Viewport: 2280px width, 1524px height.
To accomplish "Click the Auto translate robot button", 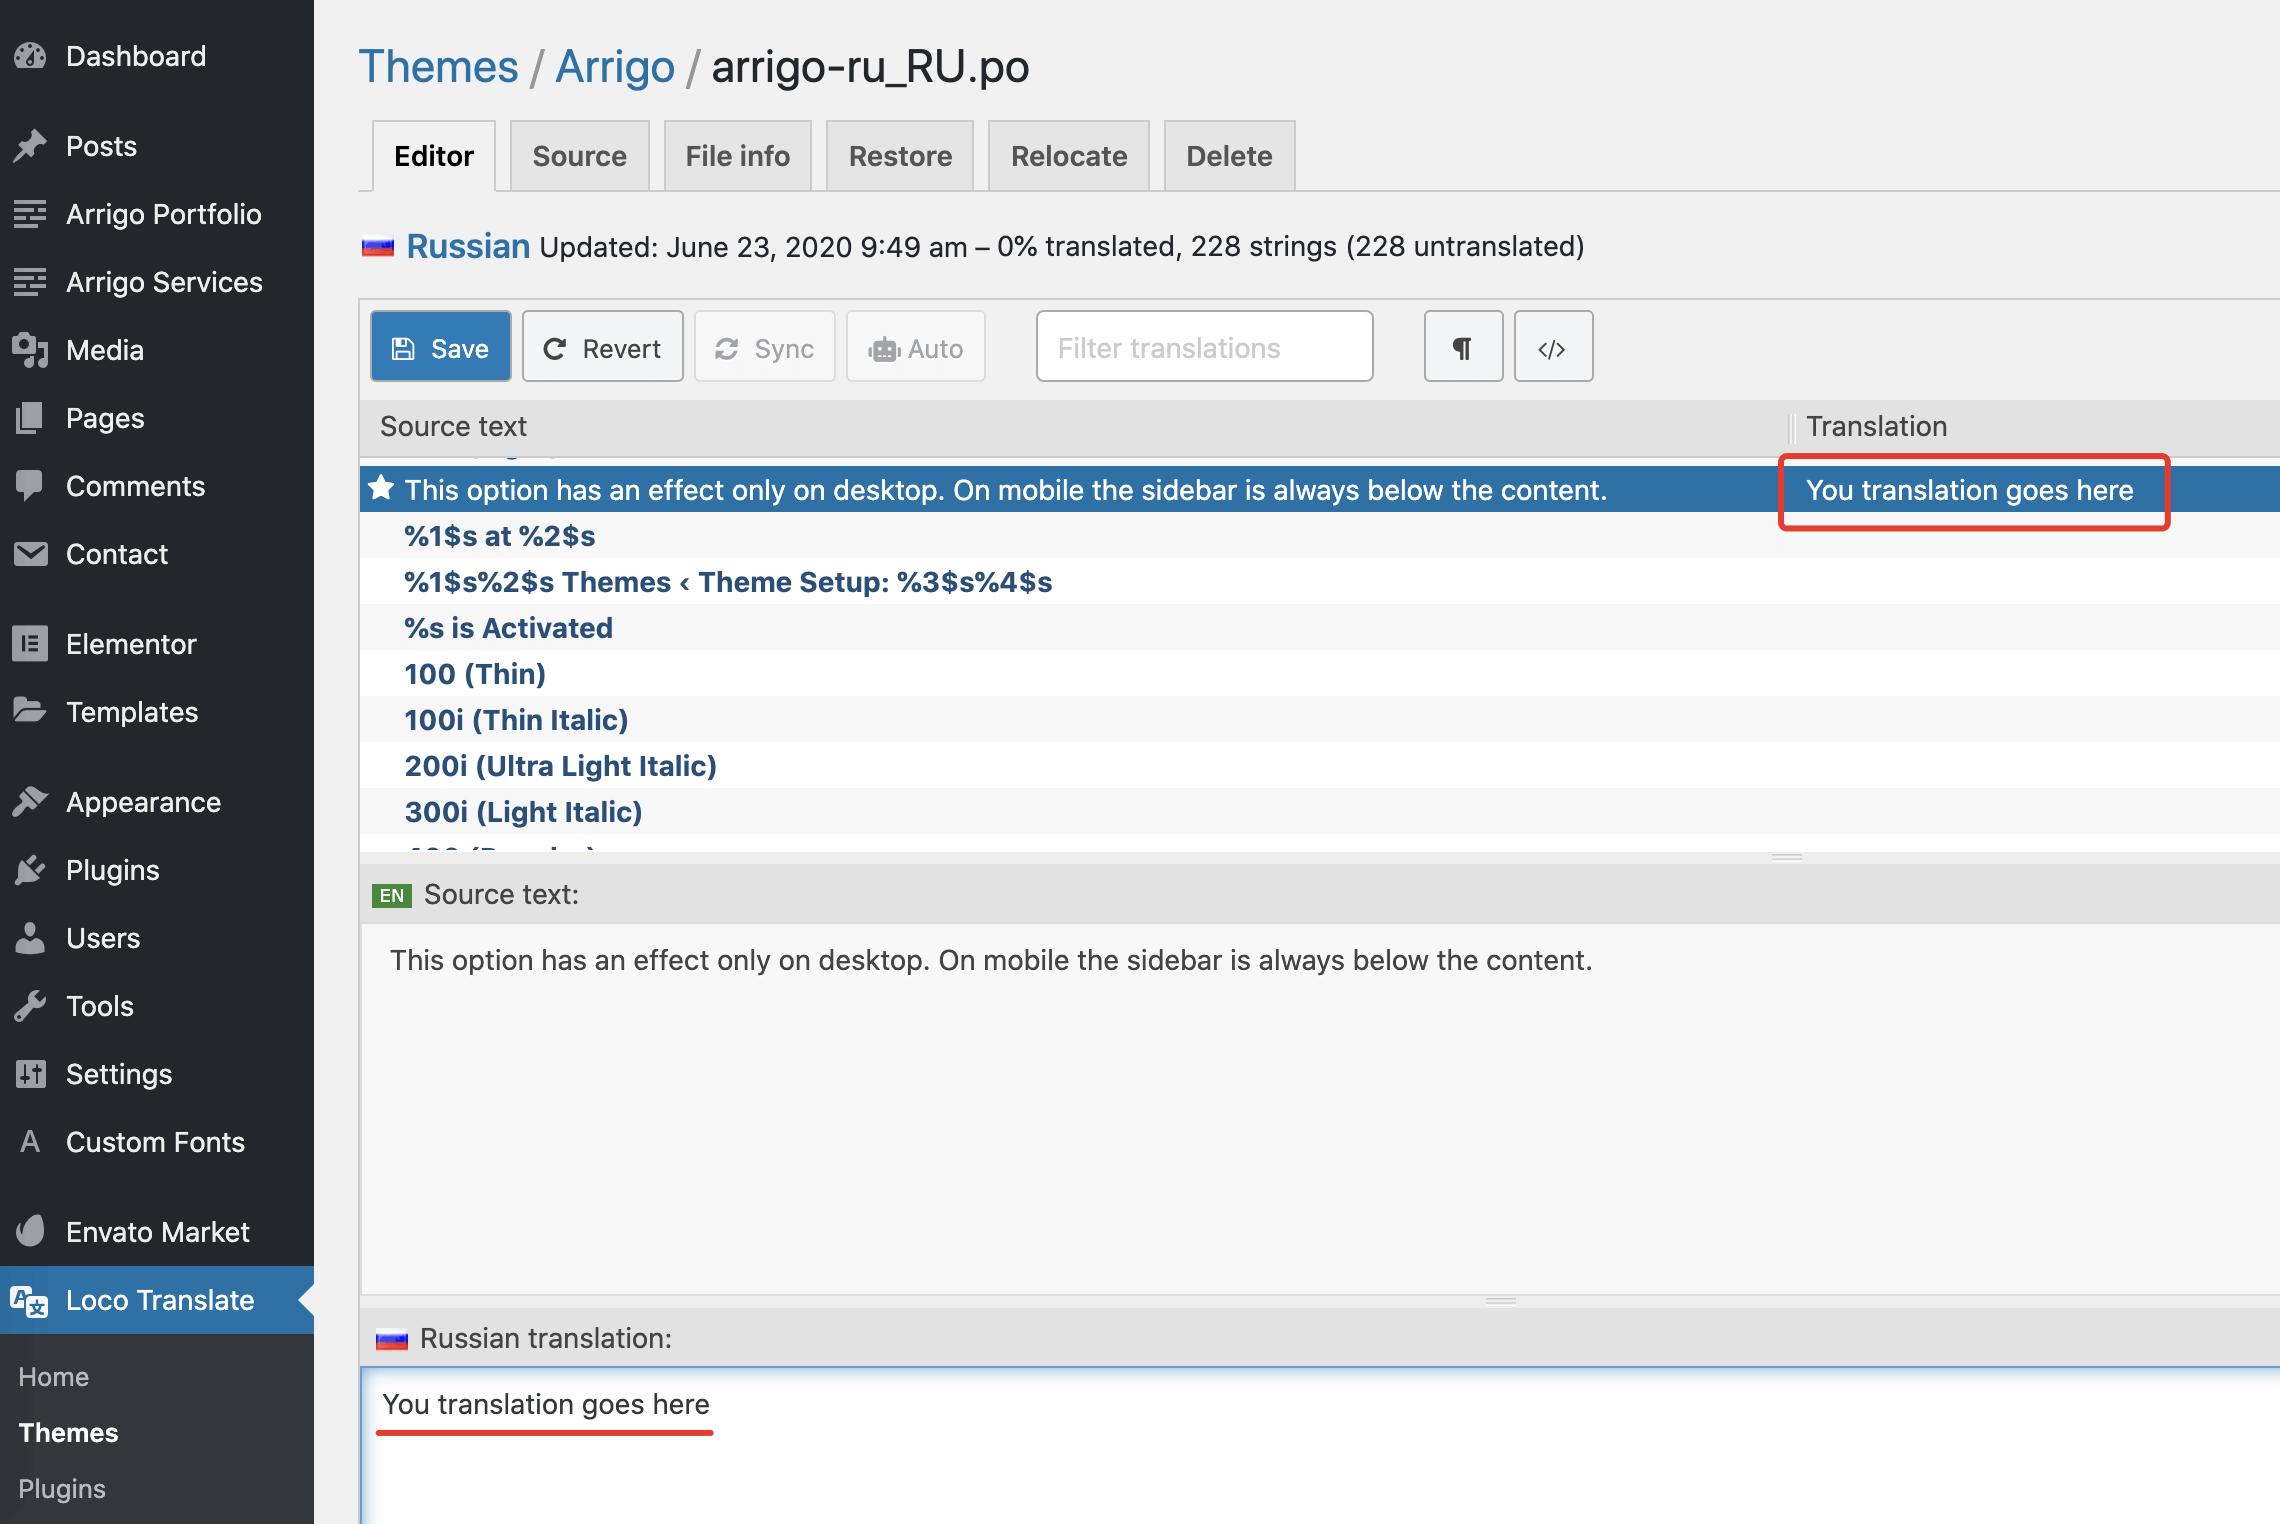I will coord(915,347).
